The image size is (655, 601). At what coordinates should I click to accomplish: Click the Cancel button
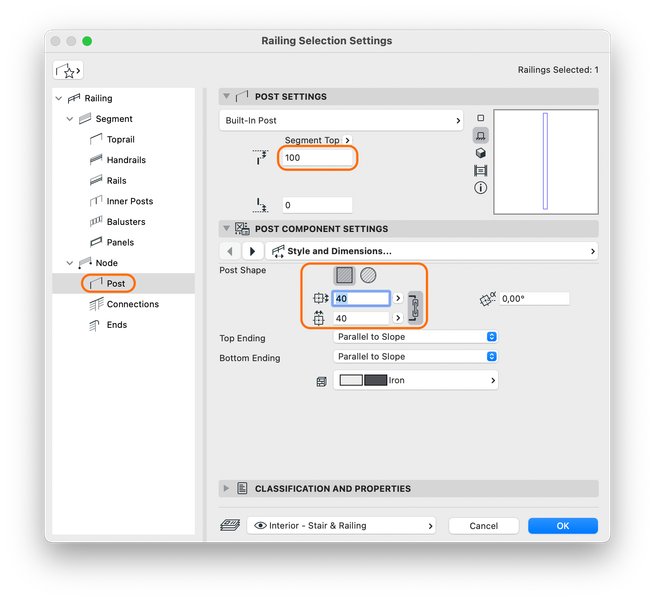[483, 525]
